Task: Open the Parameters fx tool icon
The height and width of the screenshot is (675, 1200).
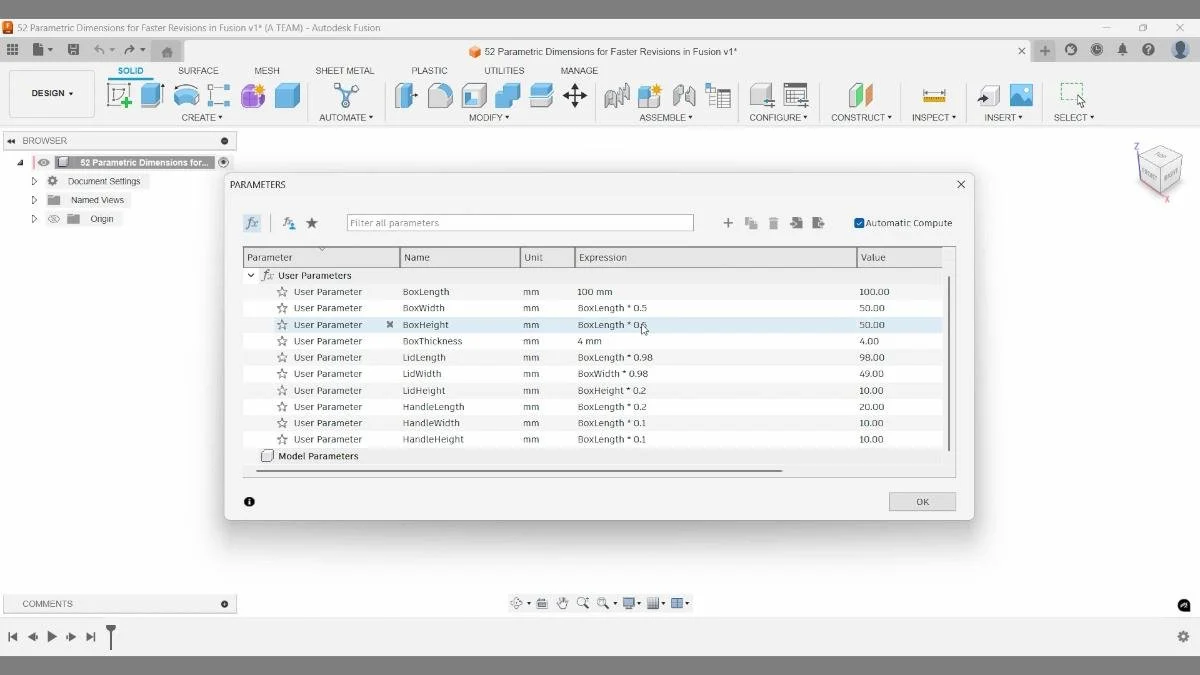Action: point(252,222)
